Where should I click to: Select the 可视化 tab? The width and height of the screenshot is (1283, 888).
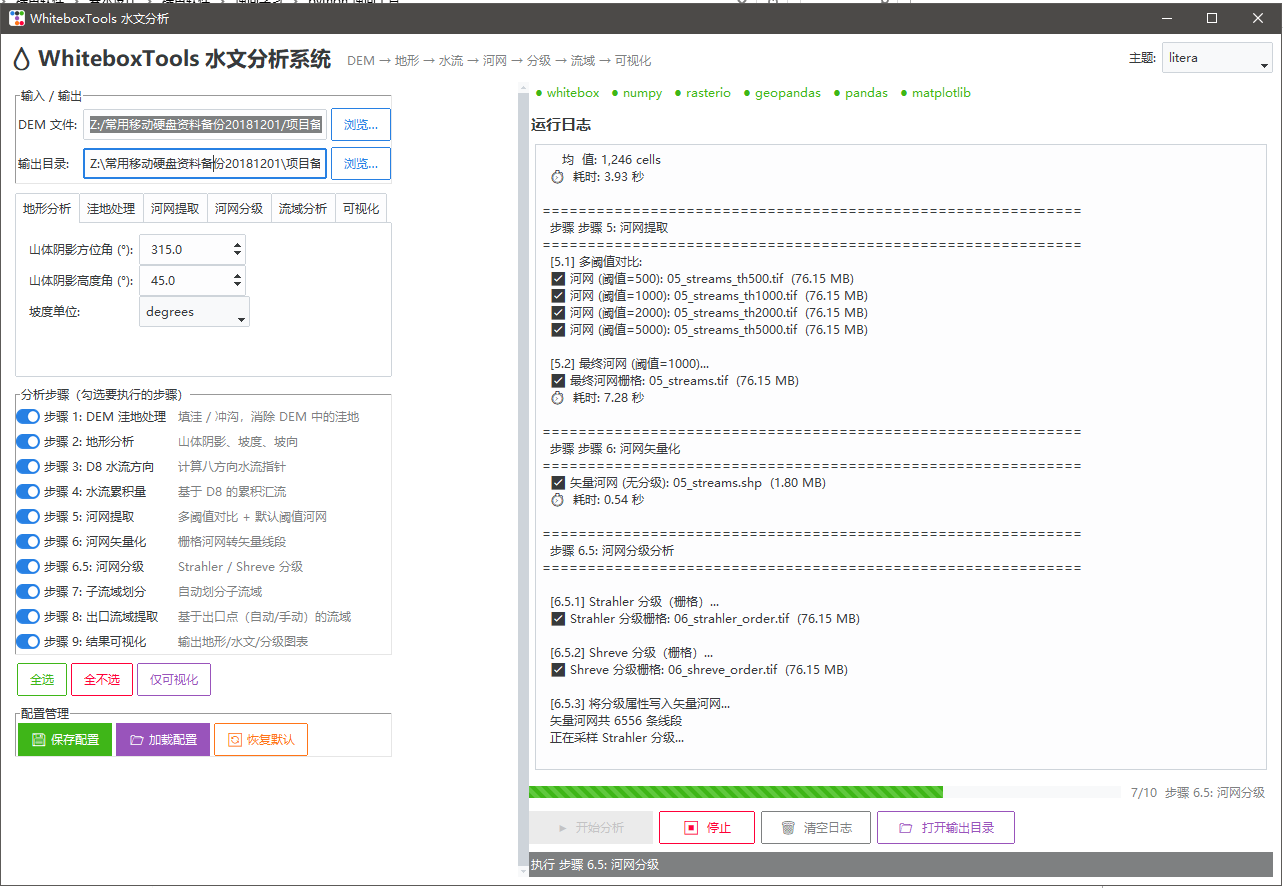point(361,209)
